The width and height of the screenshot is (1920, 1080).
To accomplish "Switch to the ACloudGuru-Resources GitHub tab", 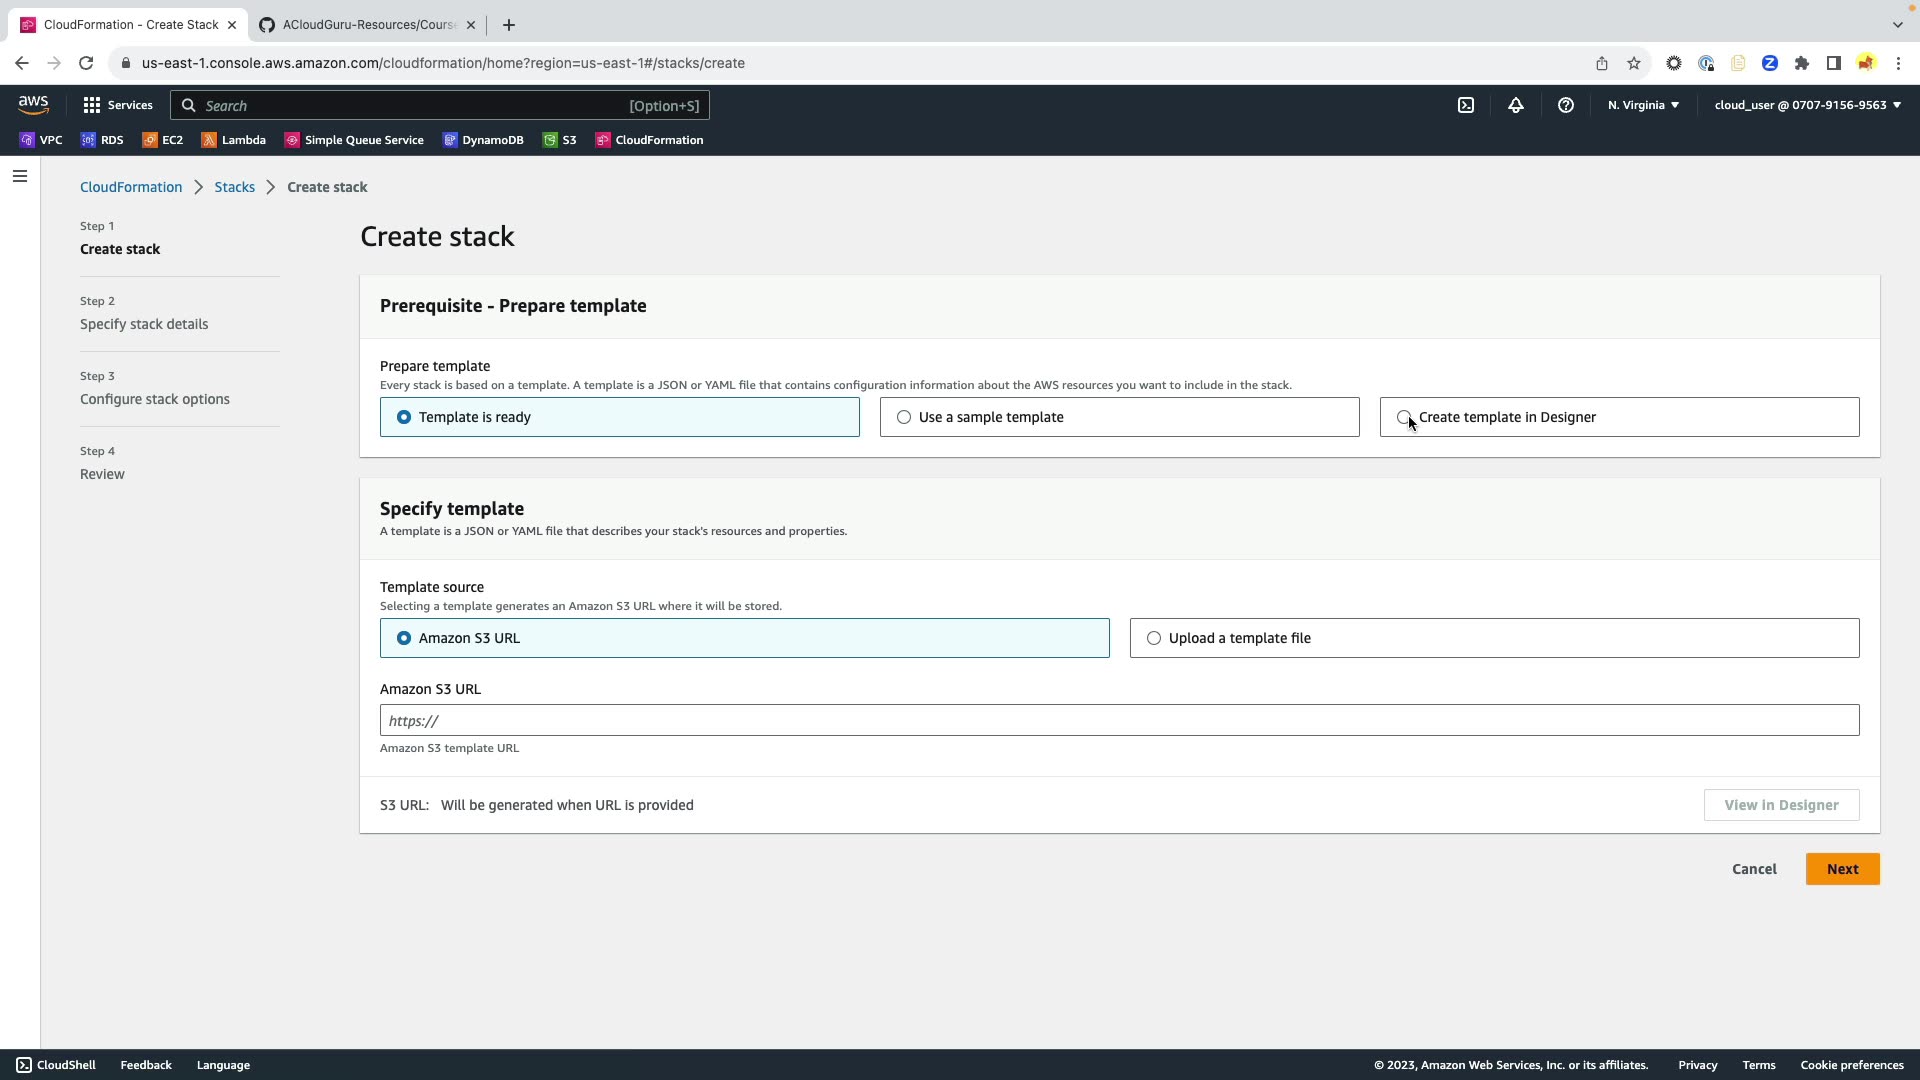I will coord(367,25).
